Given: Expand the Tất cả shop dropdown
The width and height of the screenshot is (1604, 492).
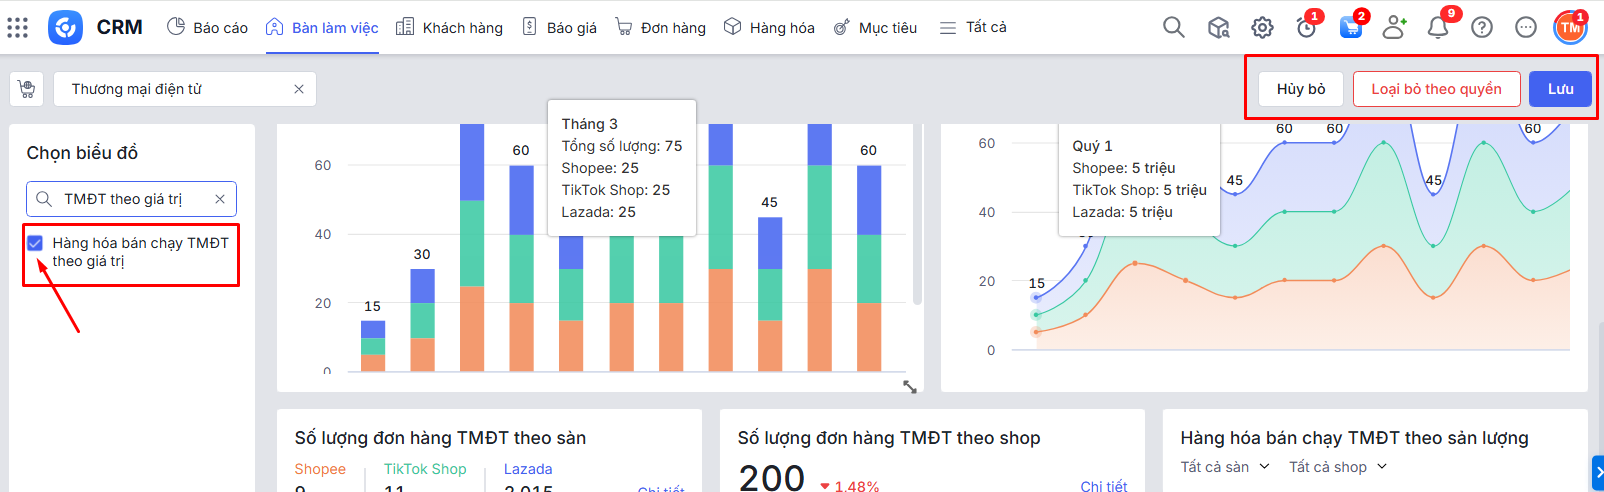Looking at the screenshot, I should [x=1338, y=467].
